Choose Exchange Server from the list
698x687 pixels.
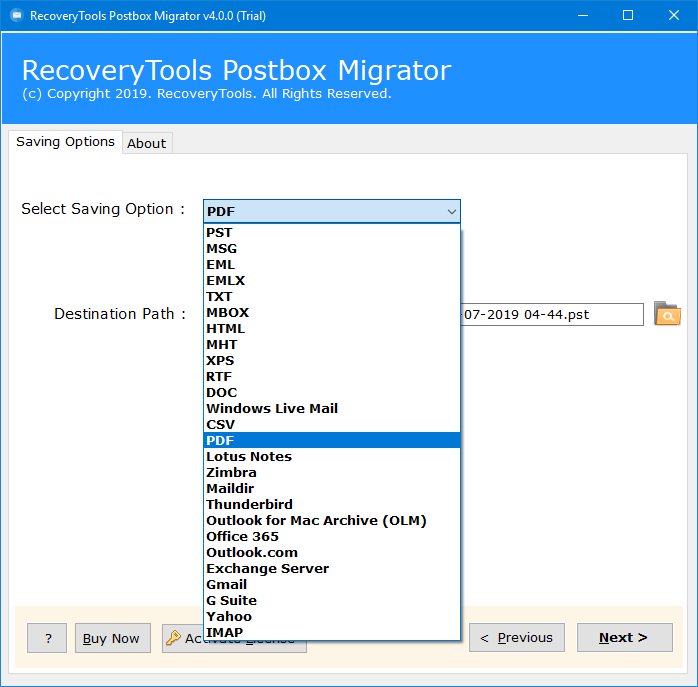tap(332, 569)
